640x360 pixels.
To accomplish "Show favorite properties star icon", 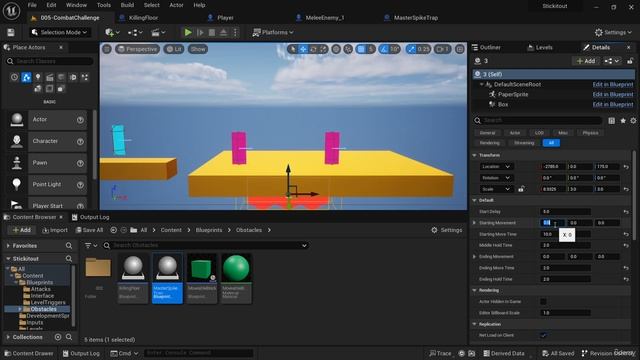I will point(623,120).
